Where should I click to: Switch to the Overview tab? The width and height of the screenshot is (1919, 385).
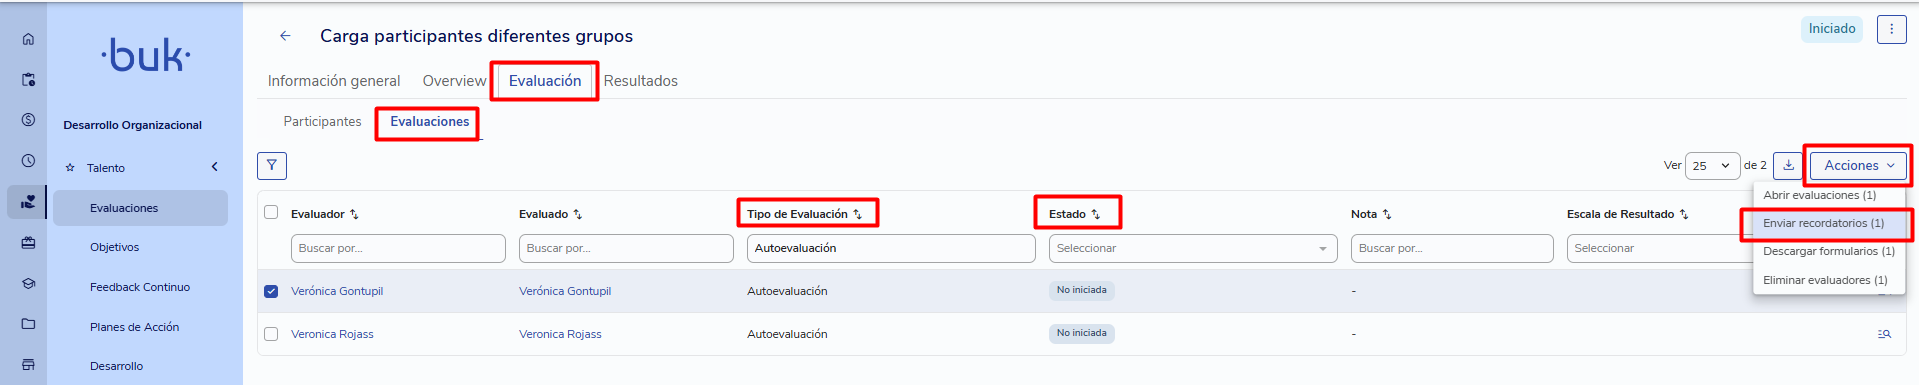pos(454,81)
